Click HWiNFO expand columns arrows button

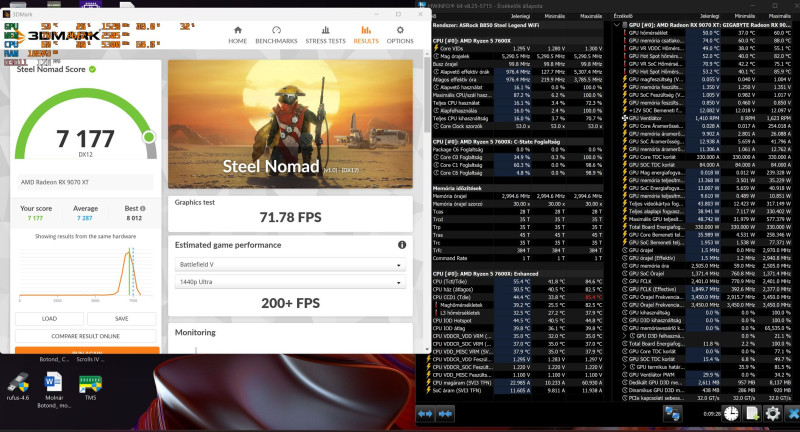tap(426, 414)
